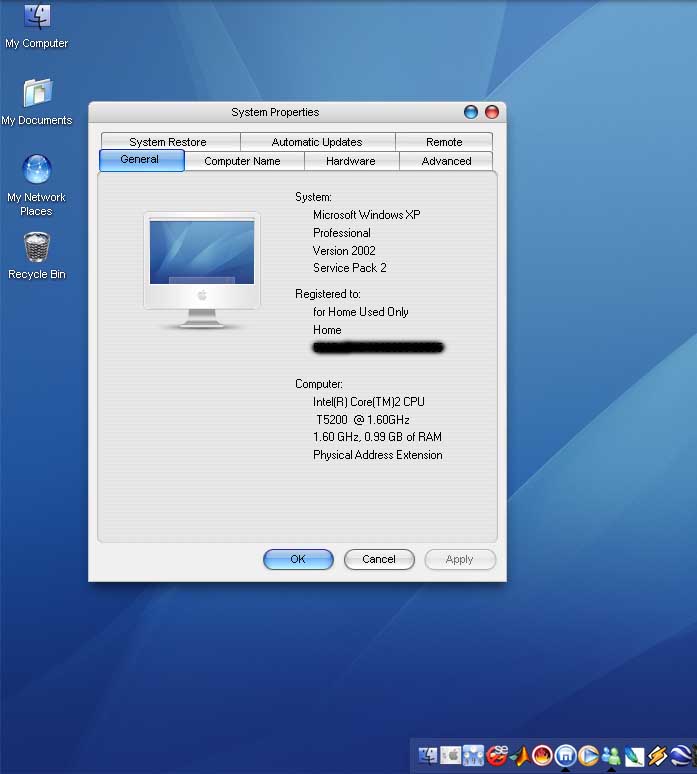
Task: Confirm with the OK button
Action: click(298, 559)
